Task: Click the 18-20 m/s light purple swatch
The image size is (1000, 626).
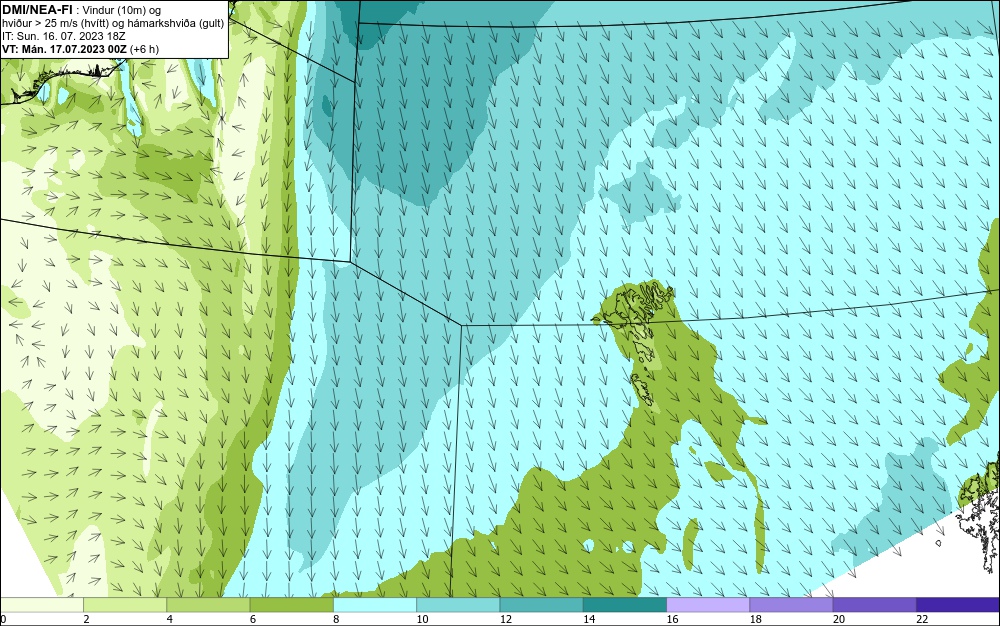Action: pyautogui.click(x=791, y=605)
